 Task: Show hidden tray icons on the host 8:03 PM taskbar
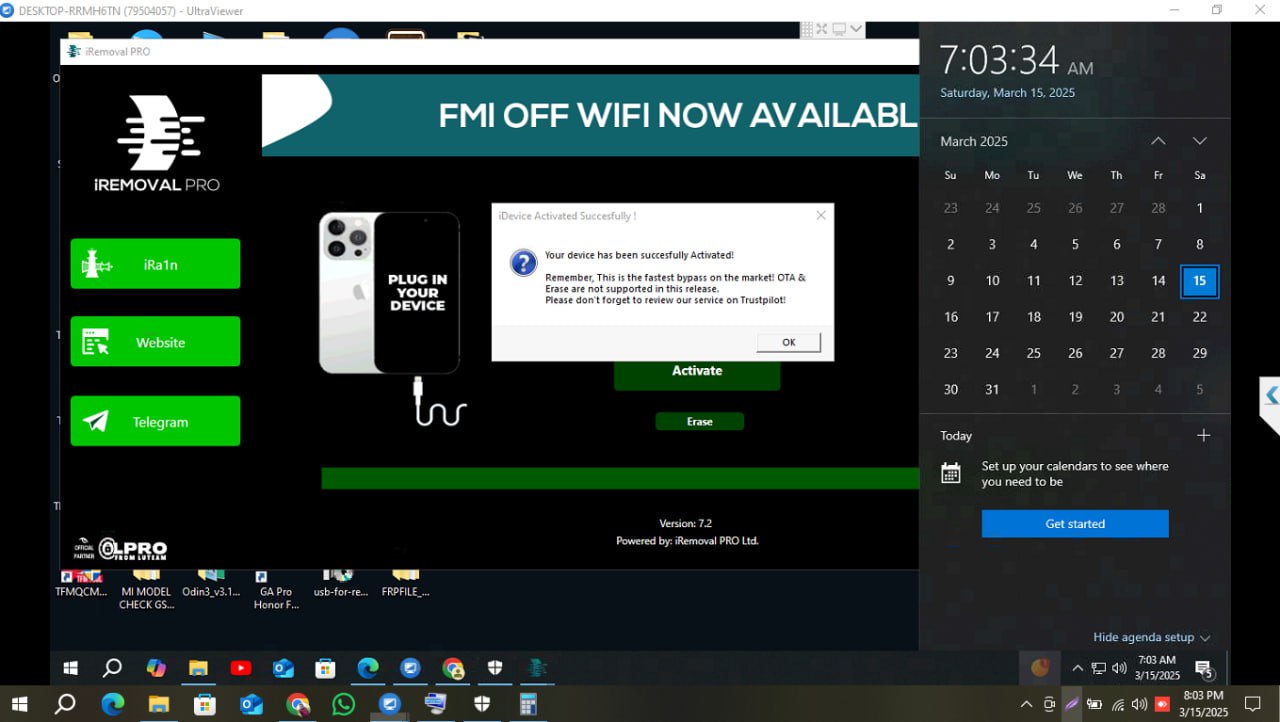tap(1026, 704)
